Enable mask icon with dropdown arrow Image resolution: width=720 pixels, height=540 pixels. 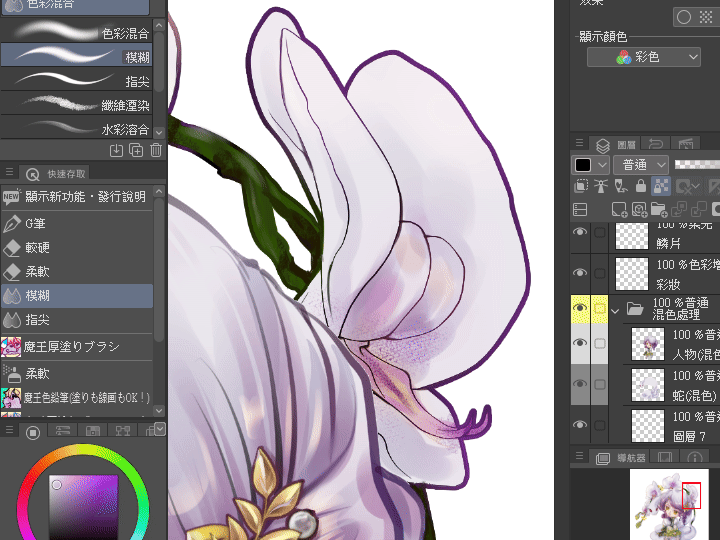point(687,186)
